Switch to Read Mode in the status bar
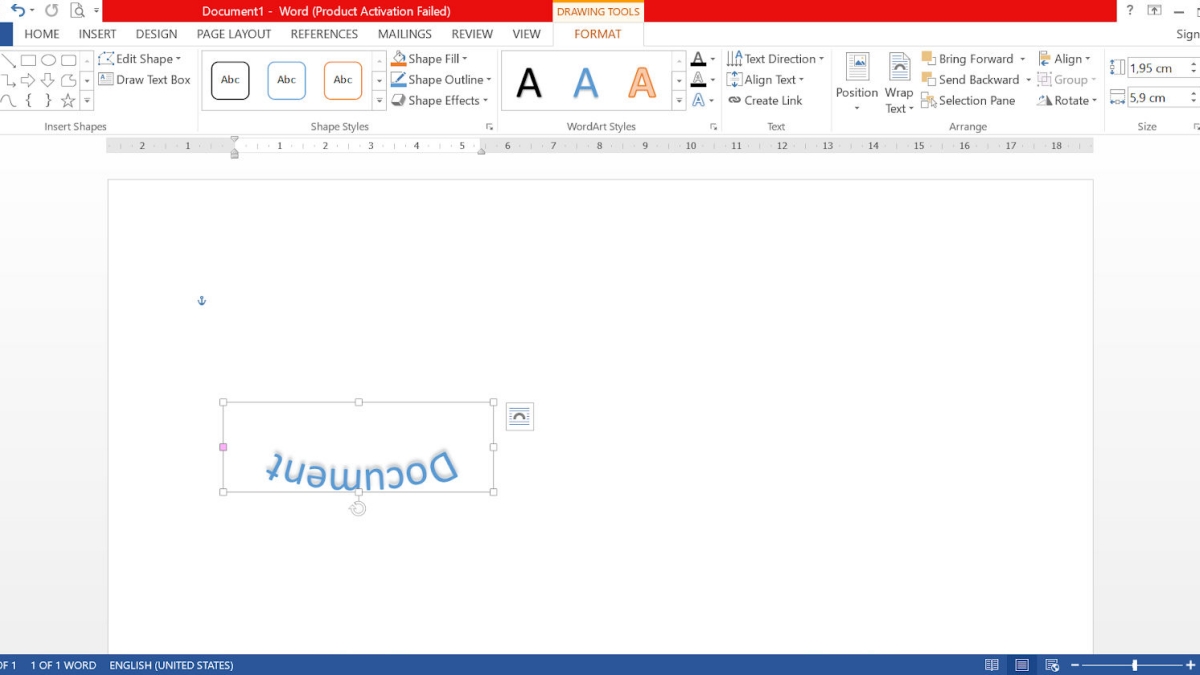 pyautogui.click(x=992, y=665)
